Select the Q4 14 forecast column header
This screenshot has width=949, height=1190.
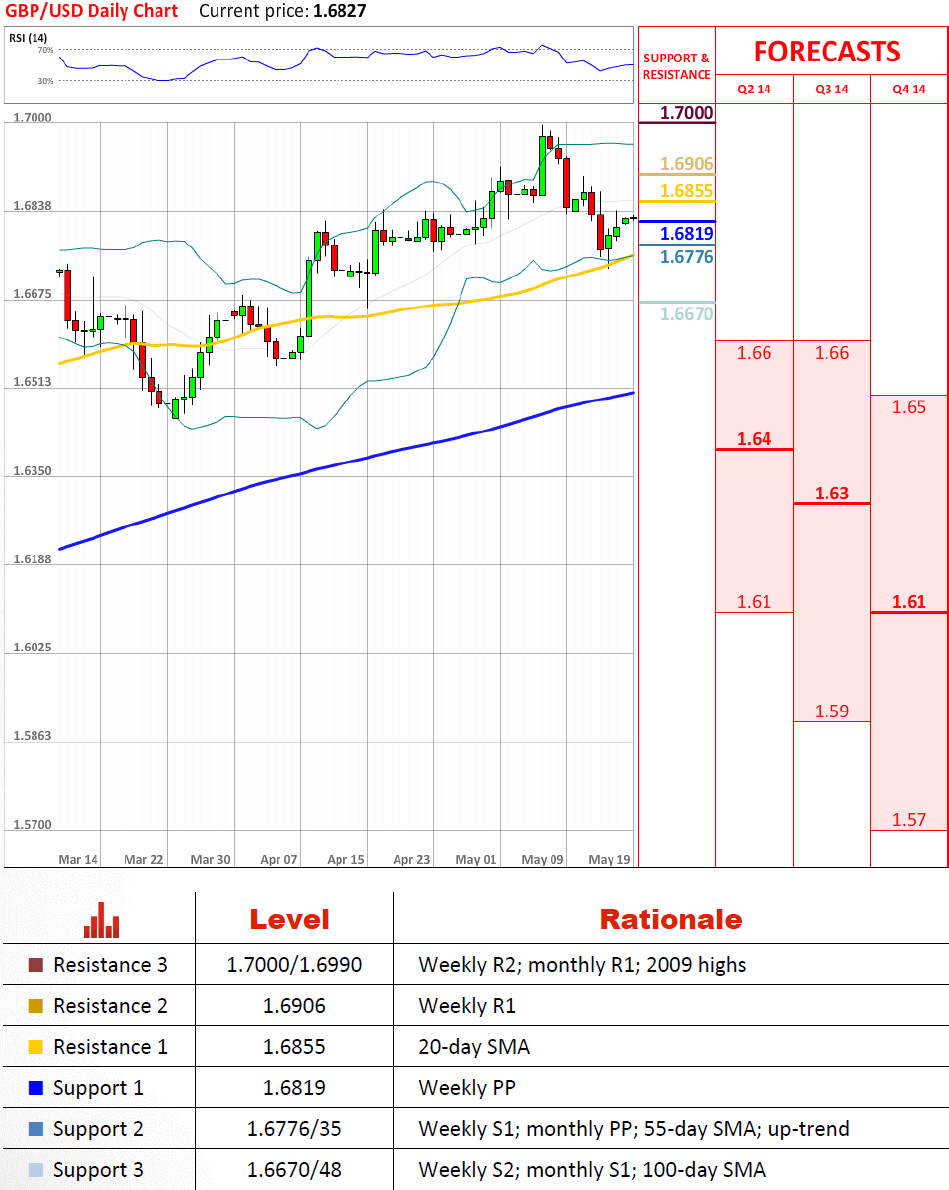click(x=909, y=89)
